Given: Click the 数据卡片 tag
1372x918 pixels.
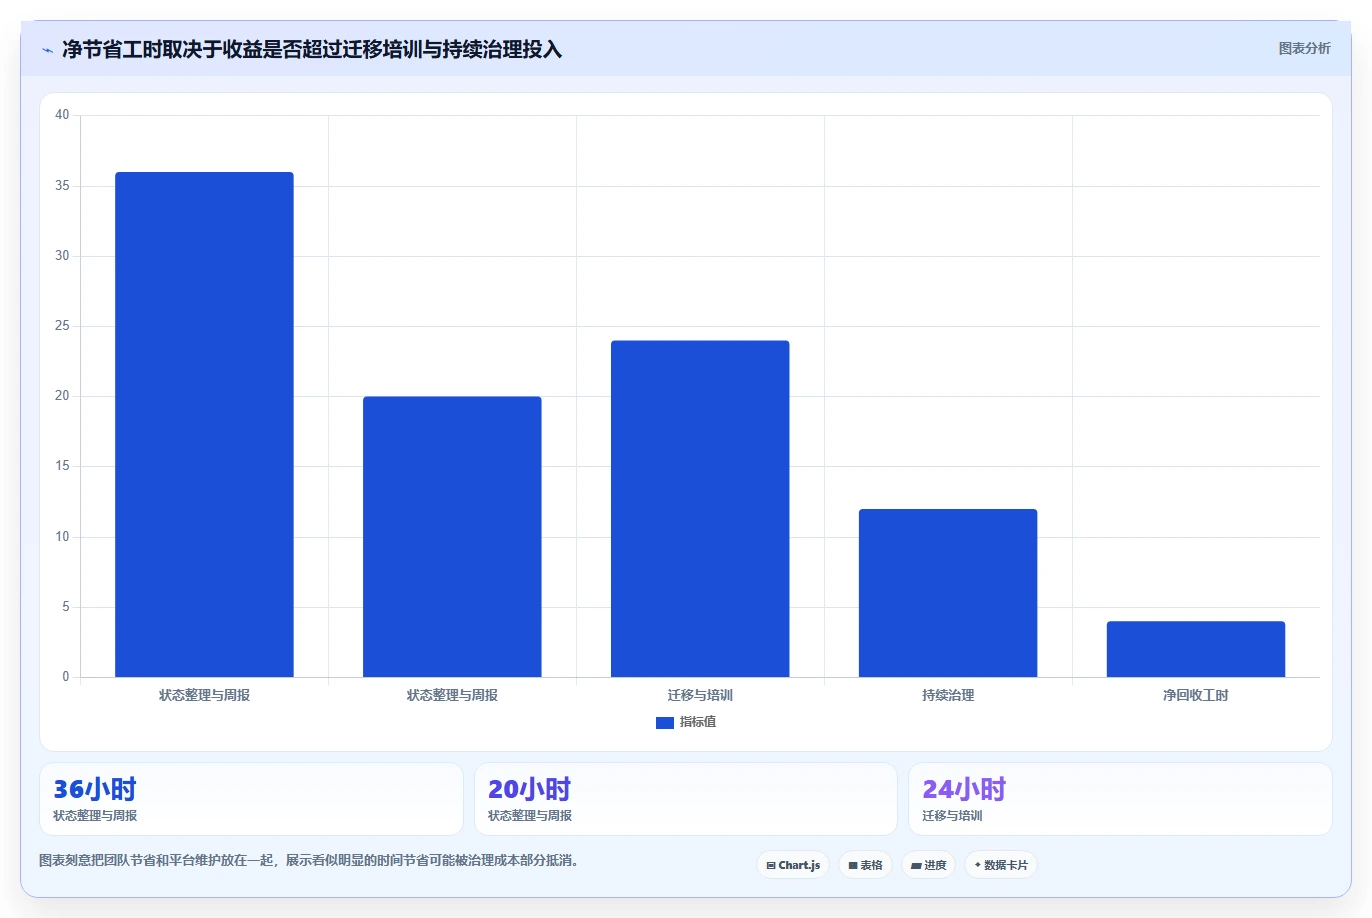Looking at the screenshot, I should click(1001, 865).
